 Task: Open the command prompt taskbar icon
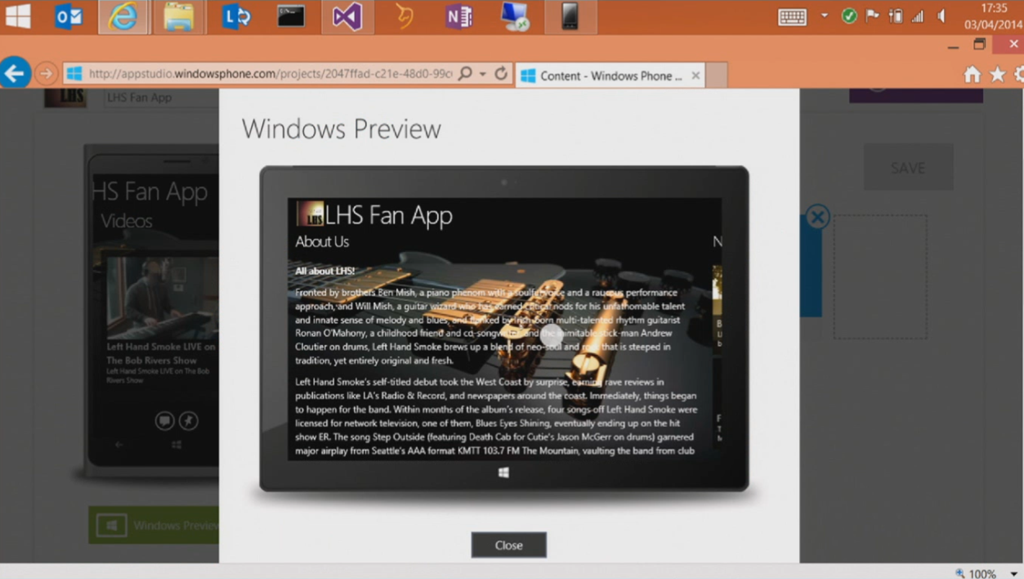coord(291,16)
